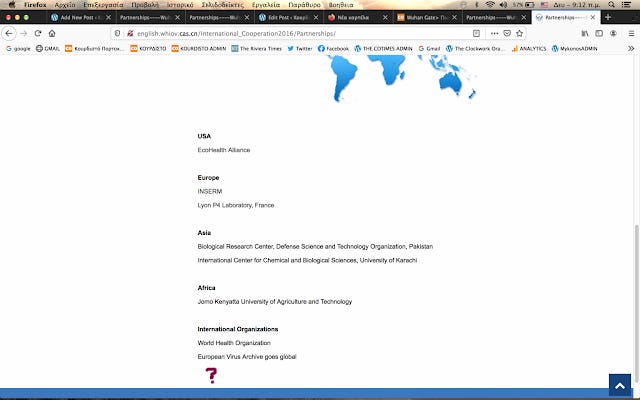Viewport: 640px width, 400px height.
Task: Open the MykonosADMIN bookmark
Action: pos(575,49)
